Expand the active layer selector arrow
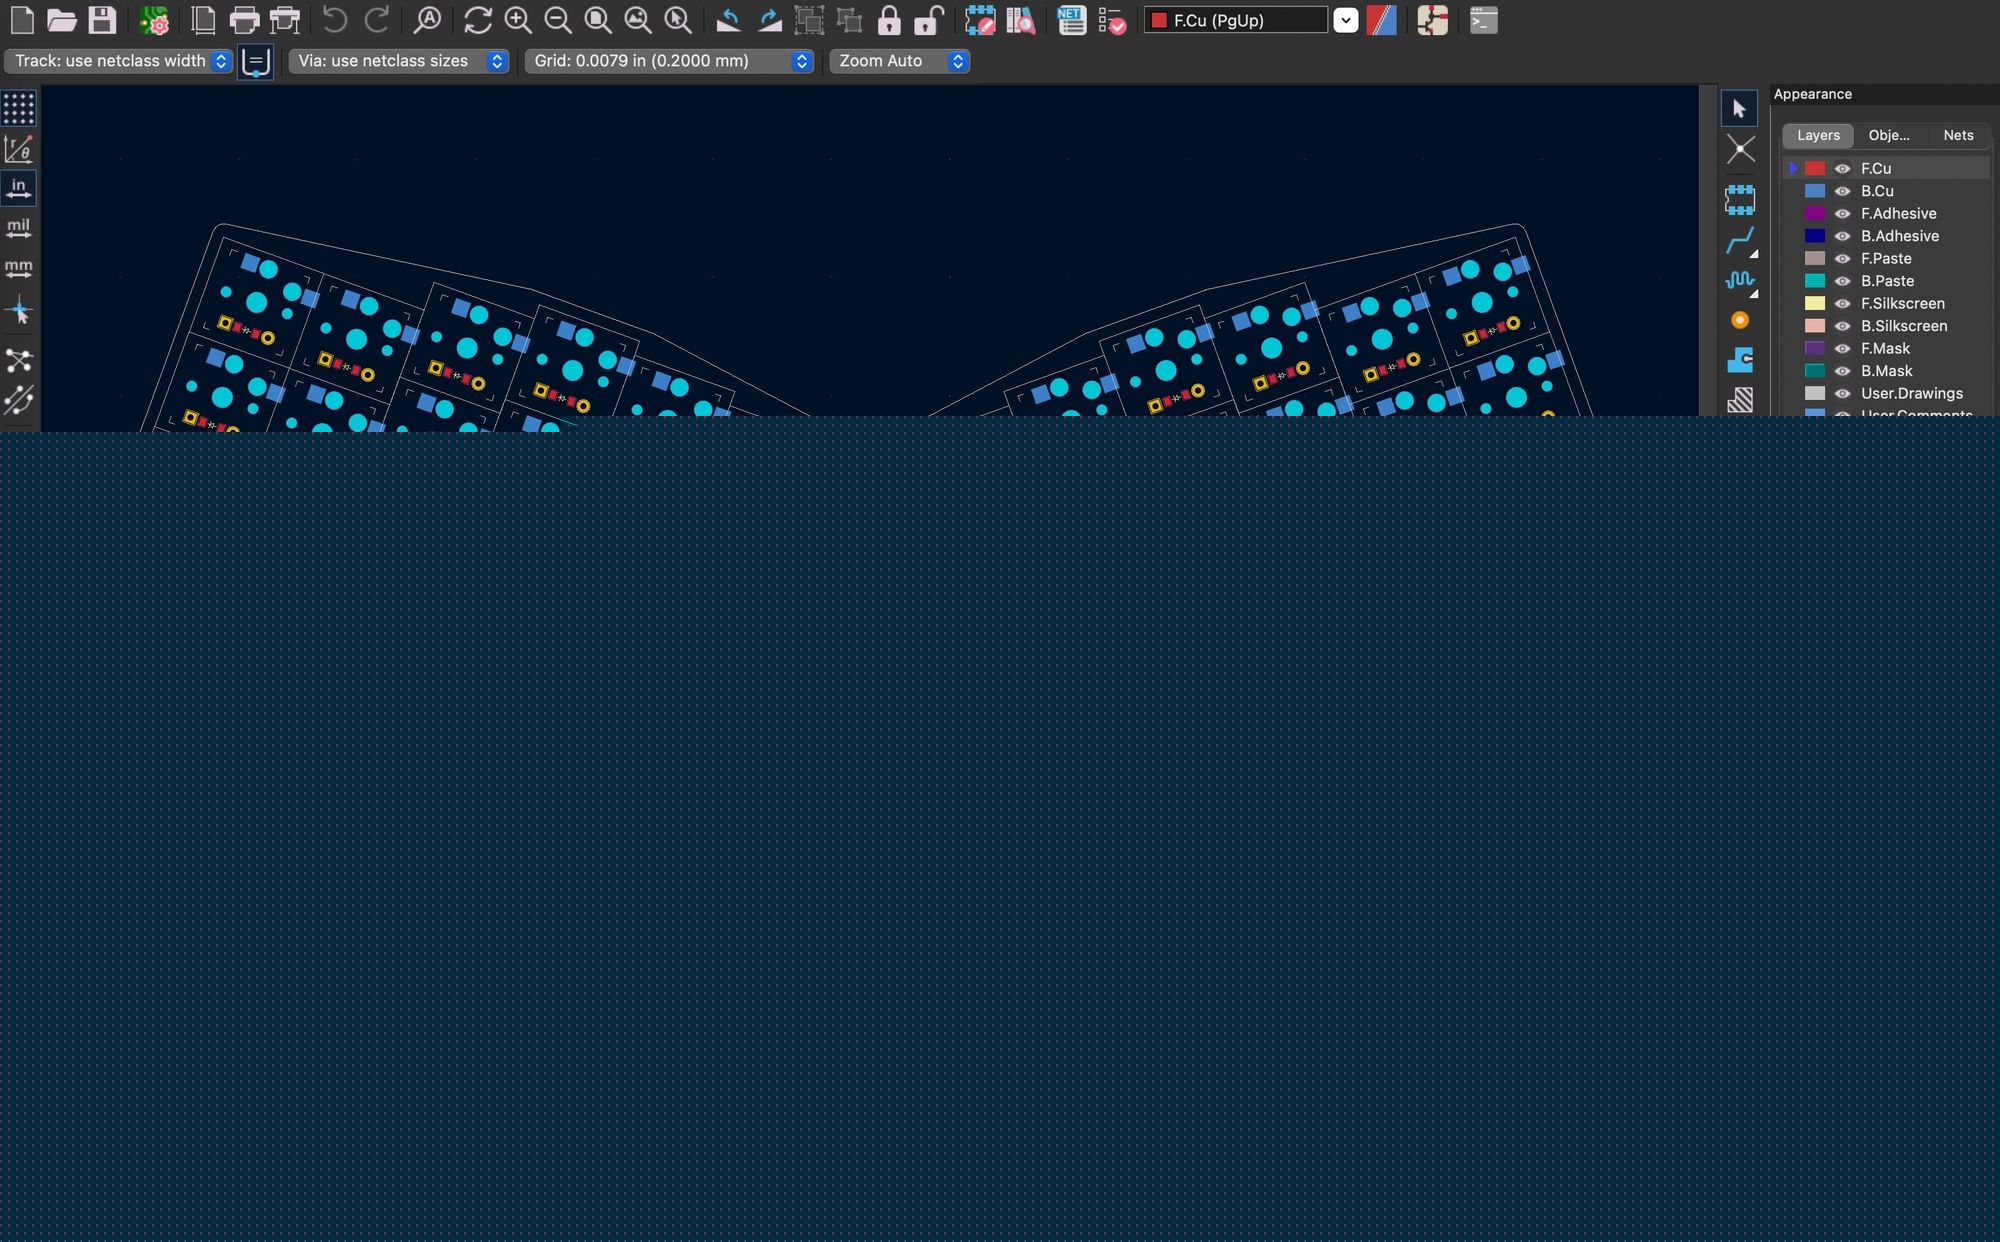2000x1242 pixels. pyautogui.click(x=1346, y=20)
